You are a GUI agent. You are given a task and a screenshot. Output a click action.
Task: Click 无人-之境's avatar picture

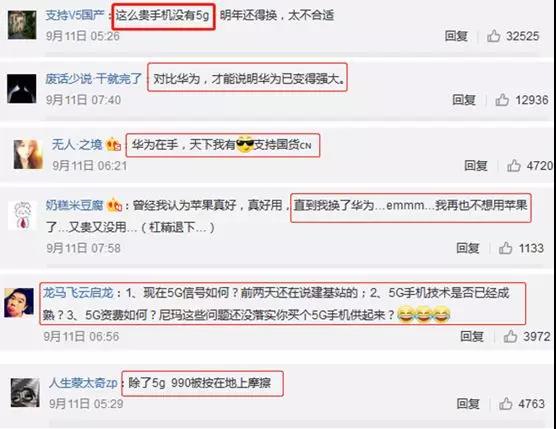tap(28, 155)
